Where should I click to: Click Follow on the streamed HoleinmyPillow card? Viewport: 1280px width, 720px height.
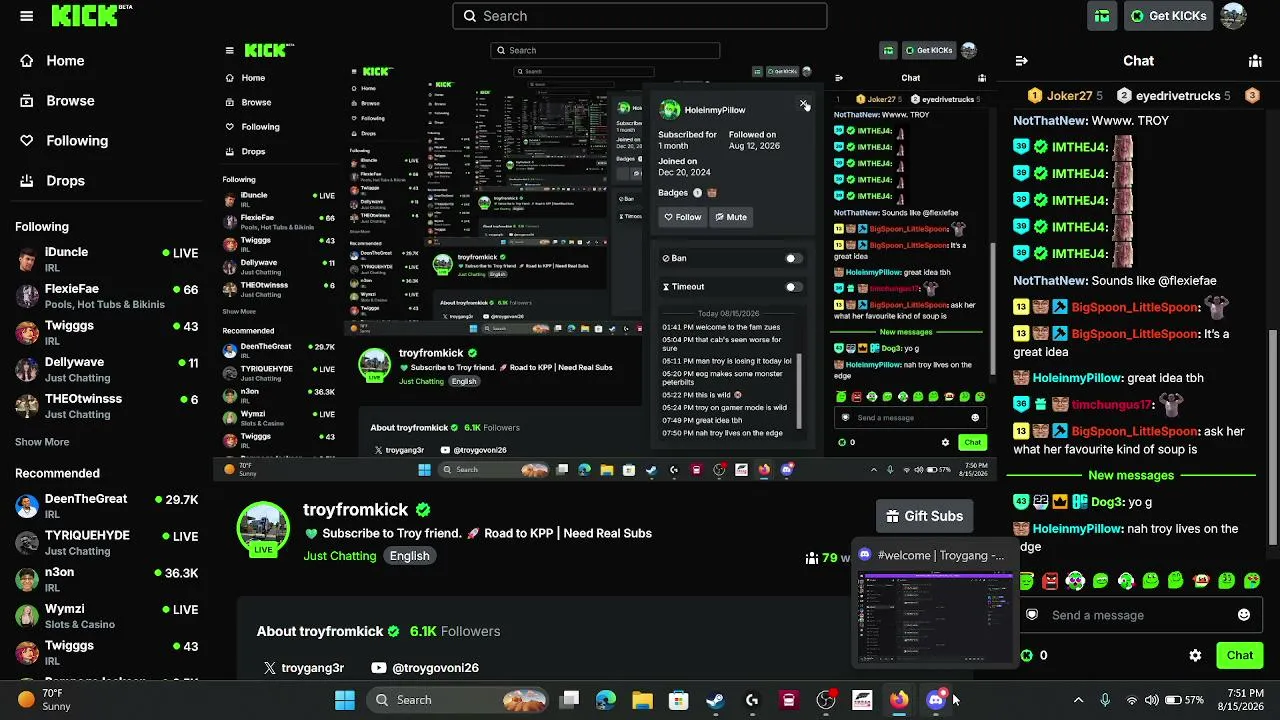pyautogui.click(x=683, y=217)
